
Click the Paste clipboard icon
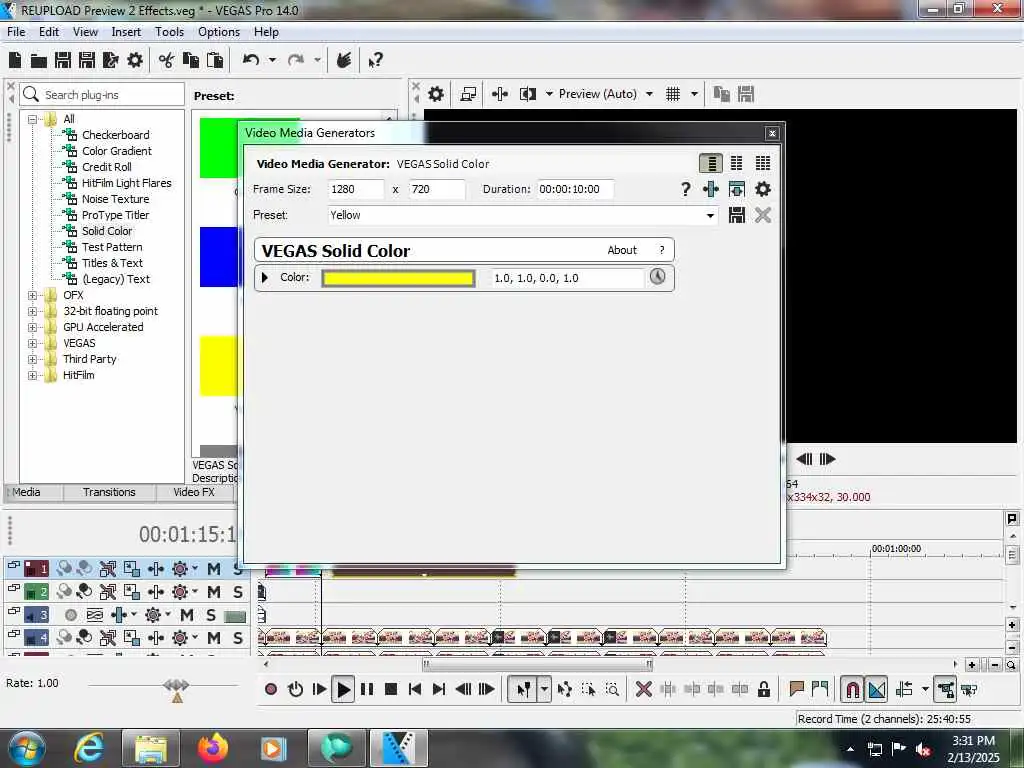coord(215,61)
